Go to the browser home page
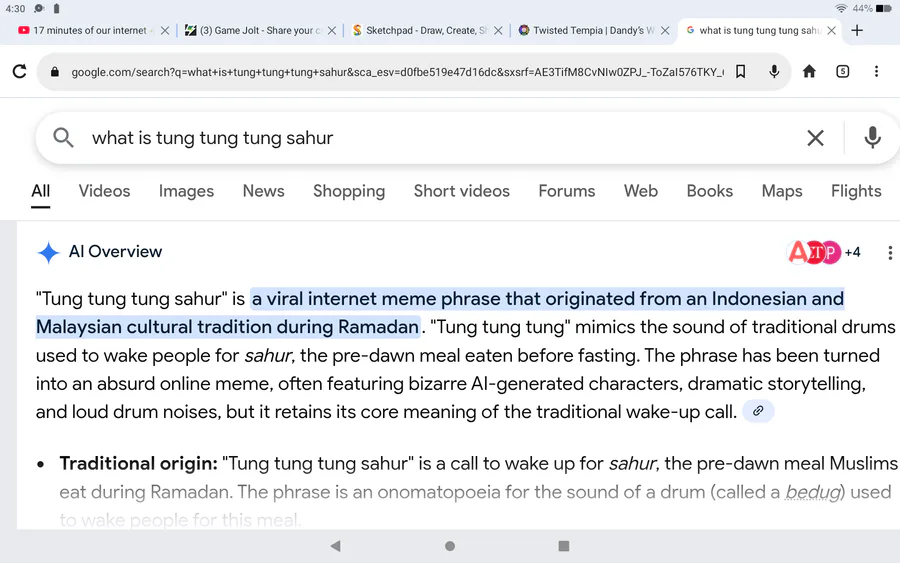 [x=809, y=71]
